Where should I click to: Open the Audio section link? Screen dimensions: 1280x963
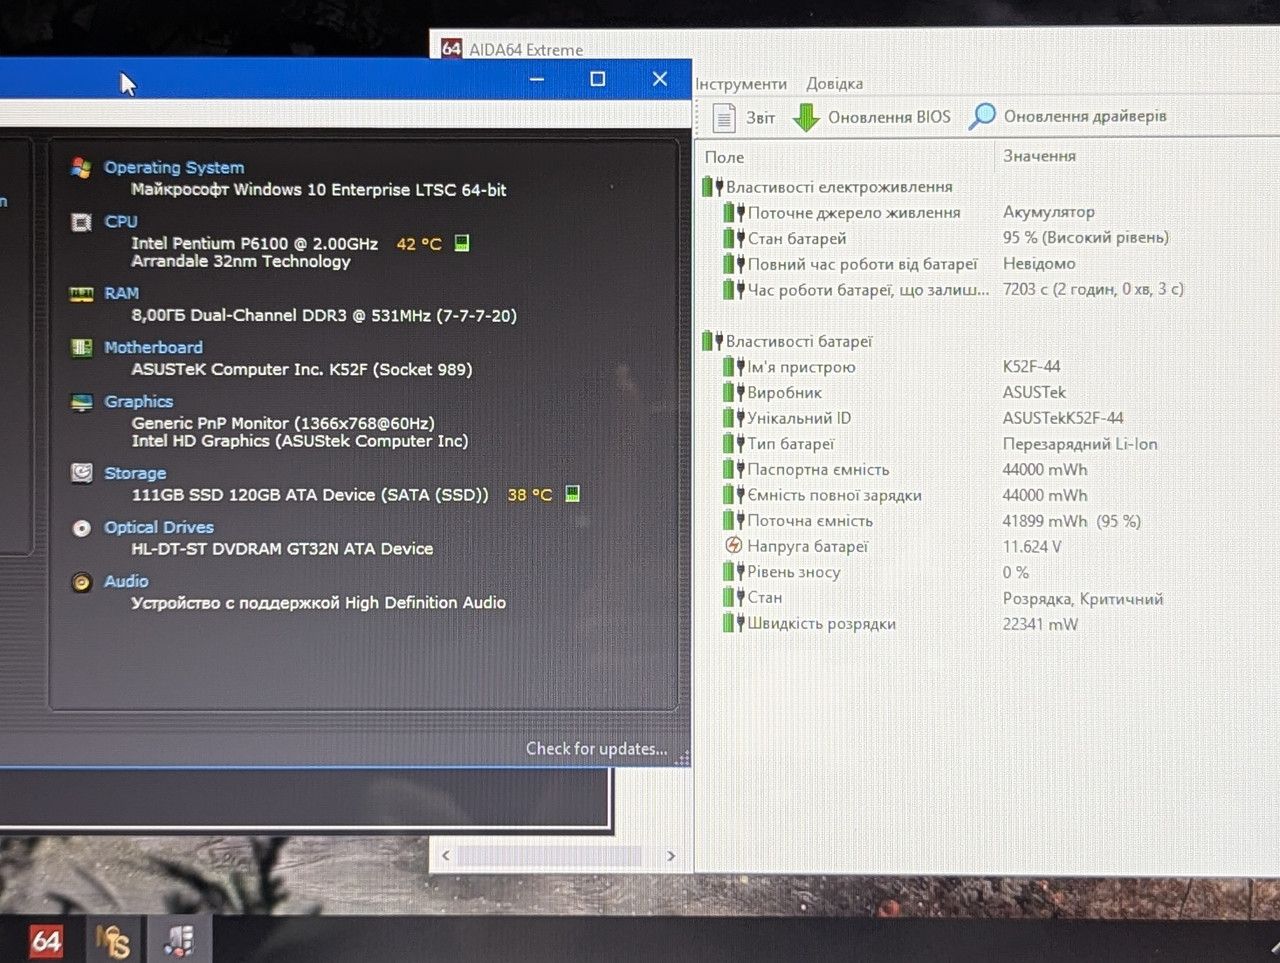coord(126,581)
